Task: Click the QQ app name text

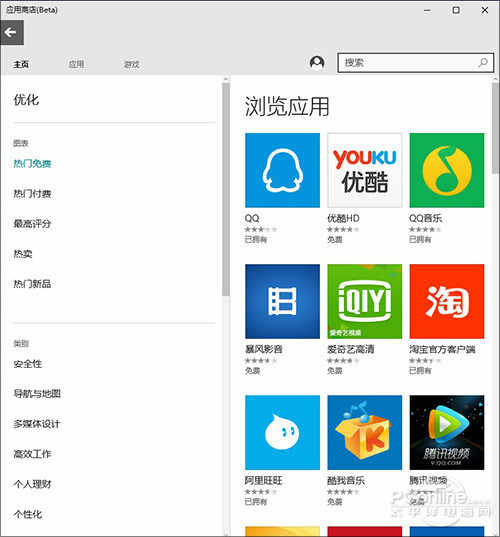Action: [x=252, y=218]
